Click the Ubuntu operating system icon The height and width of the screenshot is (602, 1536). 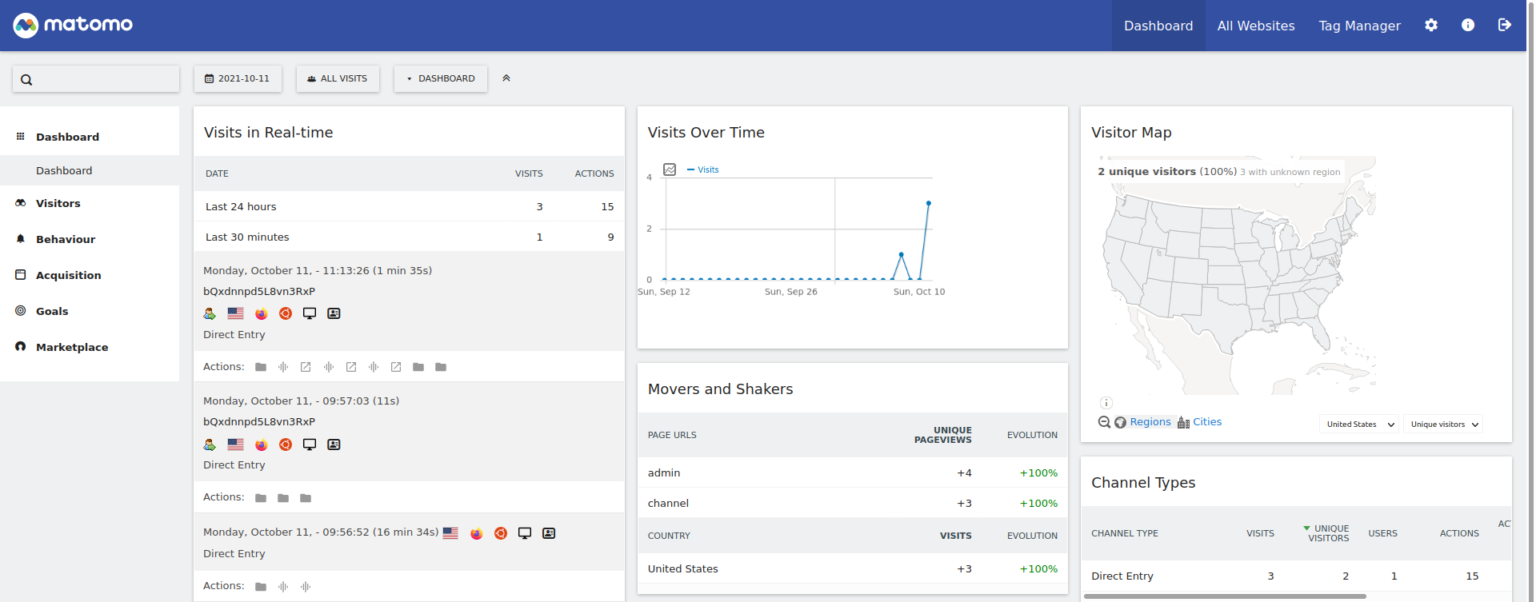(285, 313)
